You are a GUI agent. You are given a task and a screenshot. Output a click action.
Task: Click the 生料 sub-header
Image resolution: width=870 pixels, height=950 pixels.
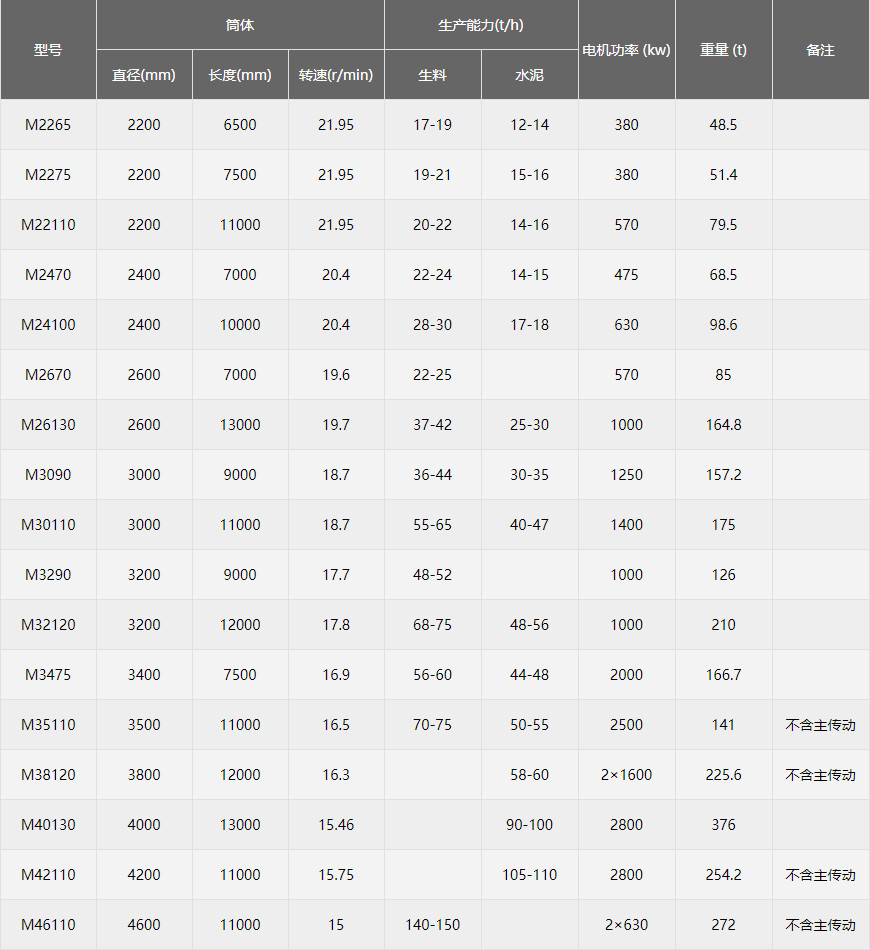[432, 75]
